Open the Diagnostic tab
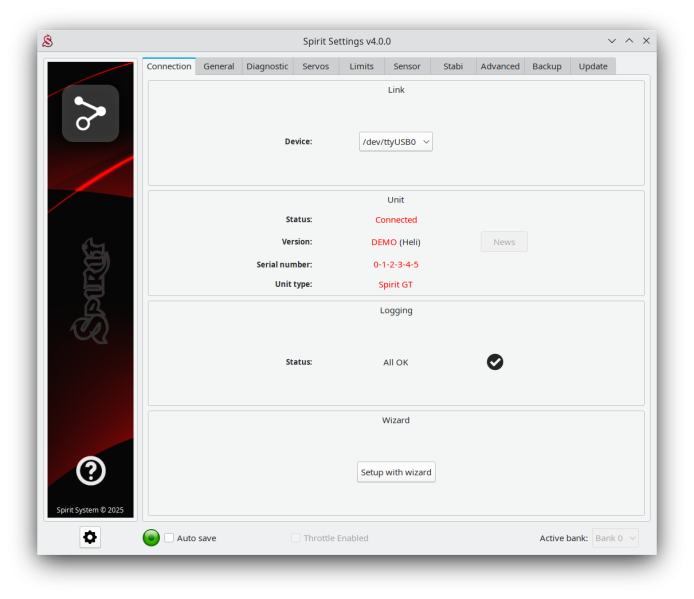694x599 pixels. point(267,66)
